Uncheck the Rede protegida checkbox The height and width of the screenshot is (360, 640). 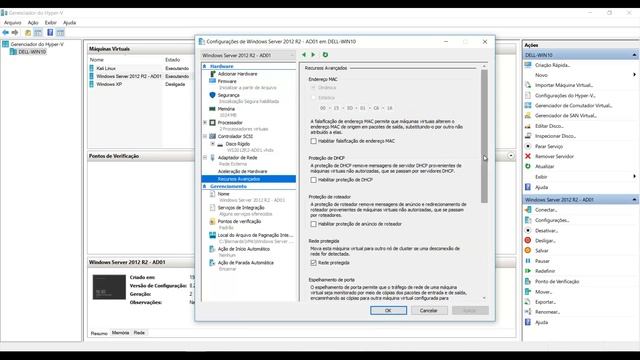[313, 263]
